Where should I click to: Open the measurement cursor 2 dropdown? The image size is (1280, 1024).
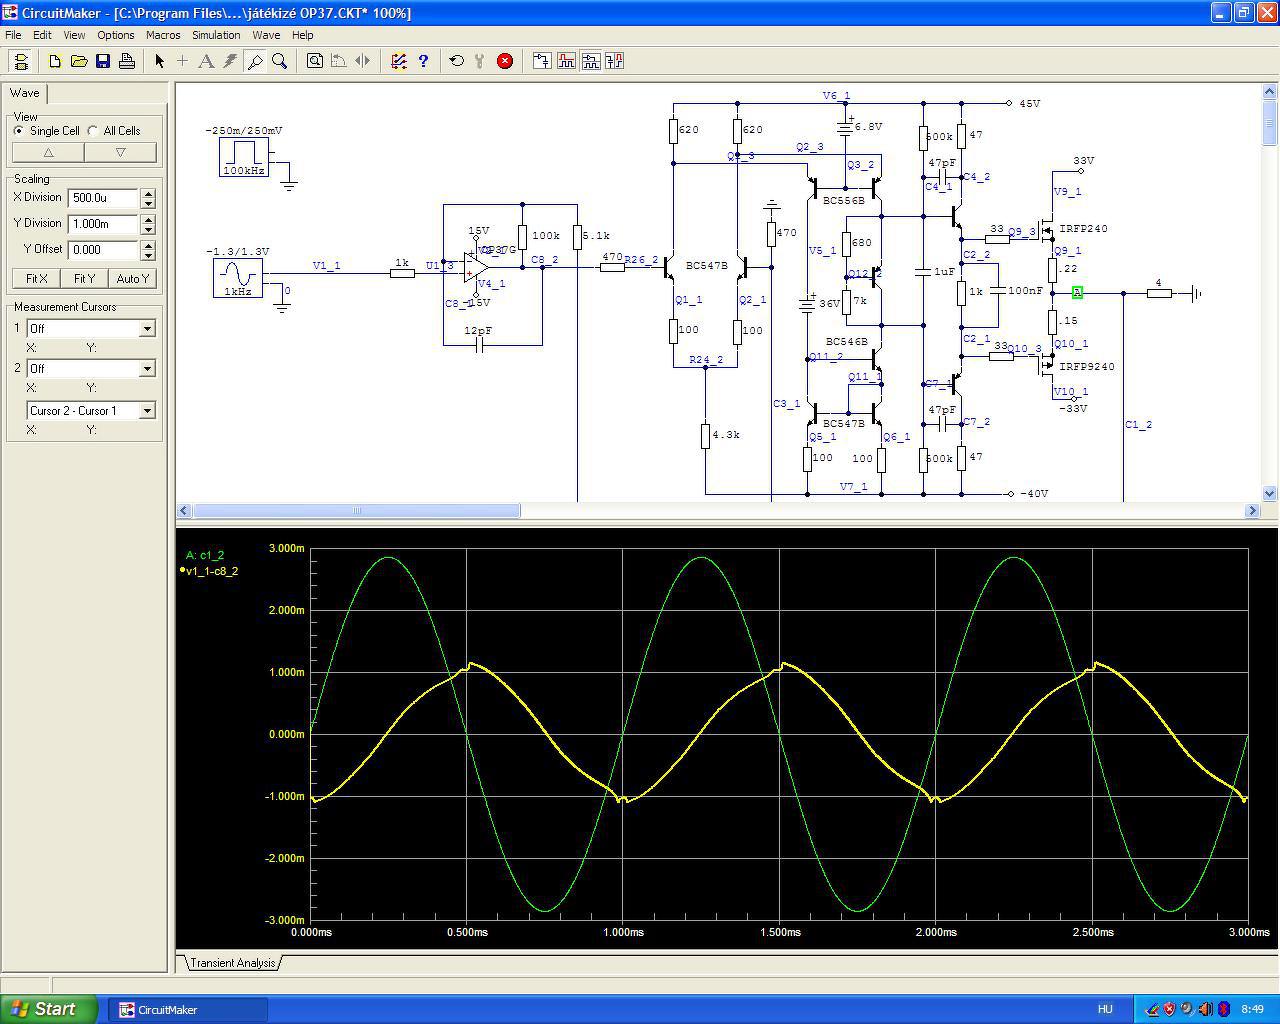click(x=147, y=369)
